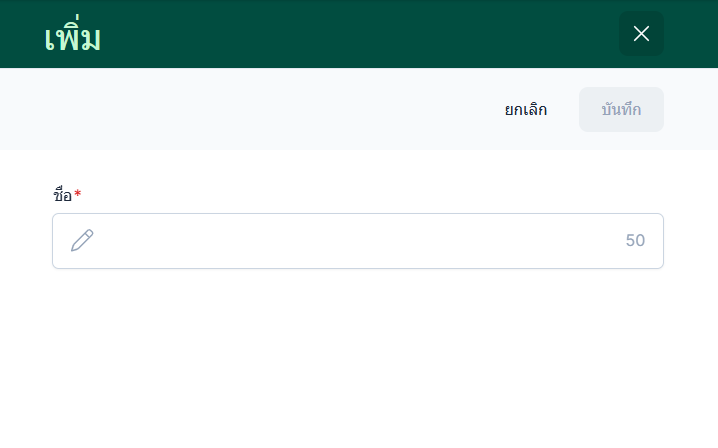
Task: Select the edit pencil beside name input
Action: tap(82, 240)
